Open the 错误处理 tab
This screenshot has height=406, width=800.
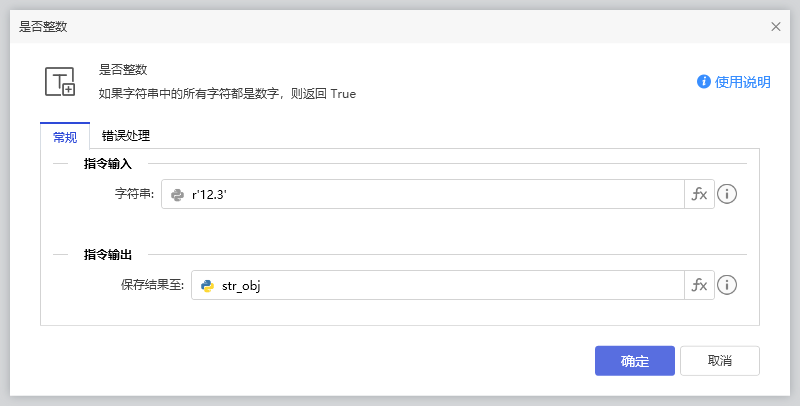pyautogui.click(x=126, y=136)
